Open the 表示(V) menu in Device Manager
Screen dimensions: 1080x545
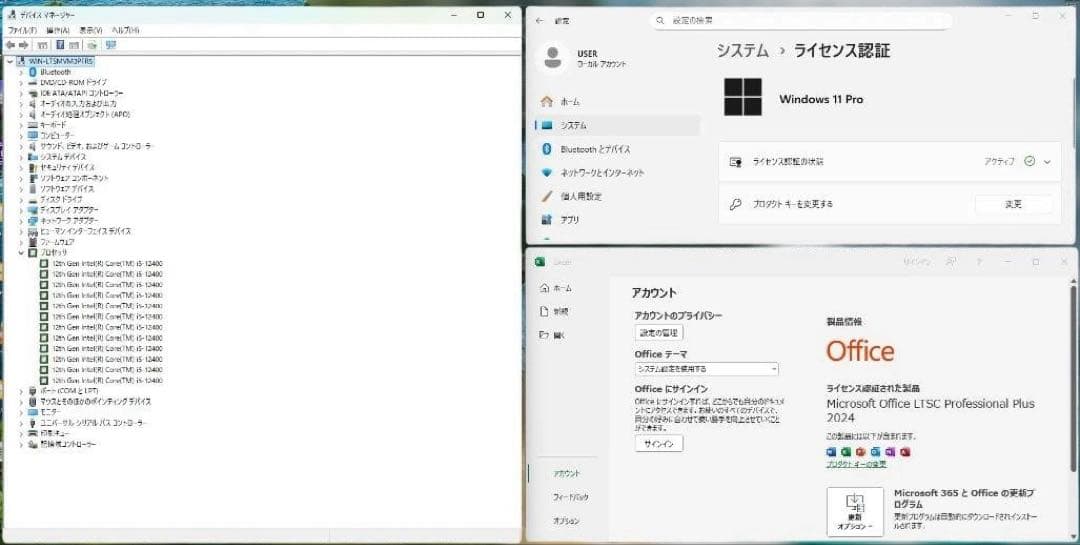(x=90, y=30)
